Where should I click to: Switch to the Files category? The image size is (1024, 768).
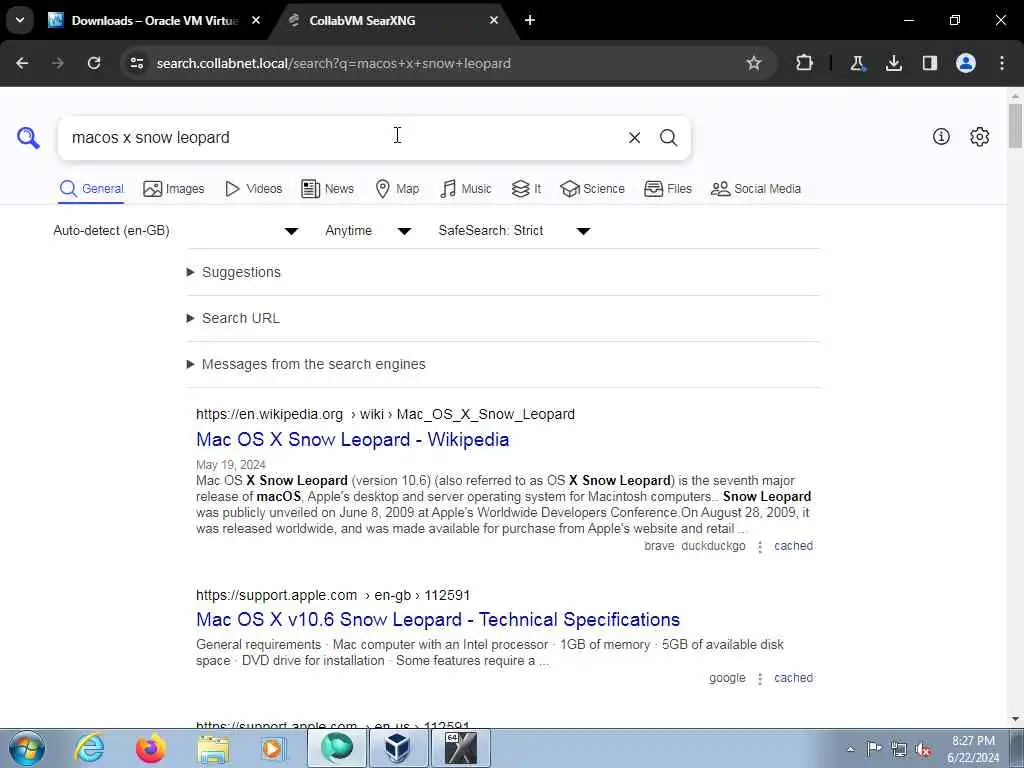(x=667, y=189)
